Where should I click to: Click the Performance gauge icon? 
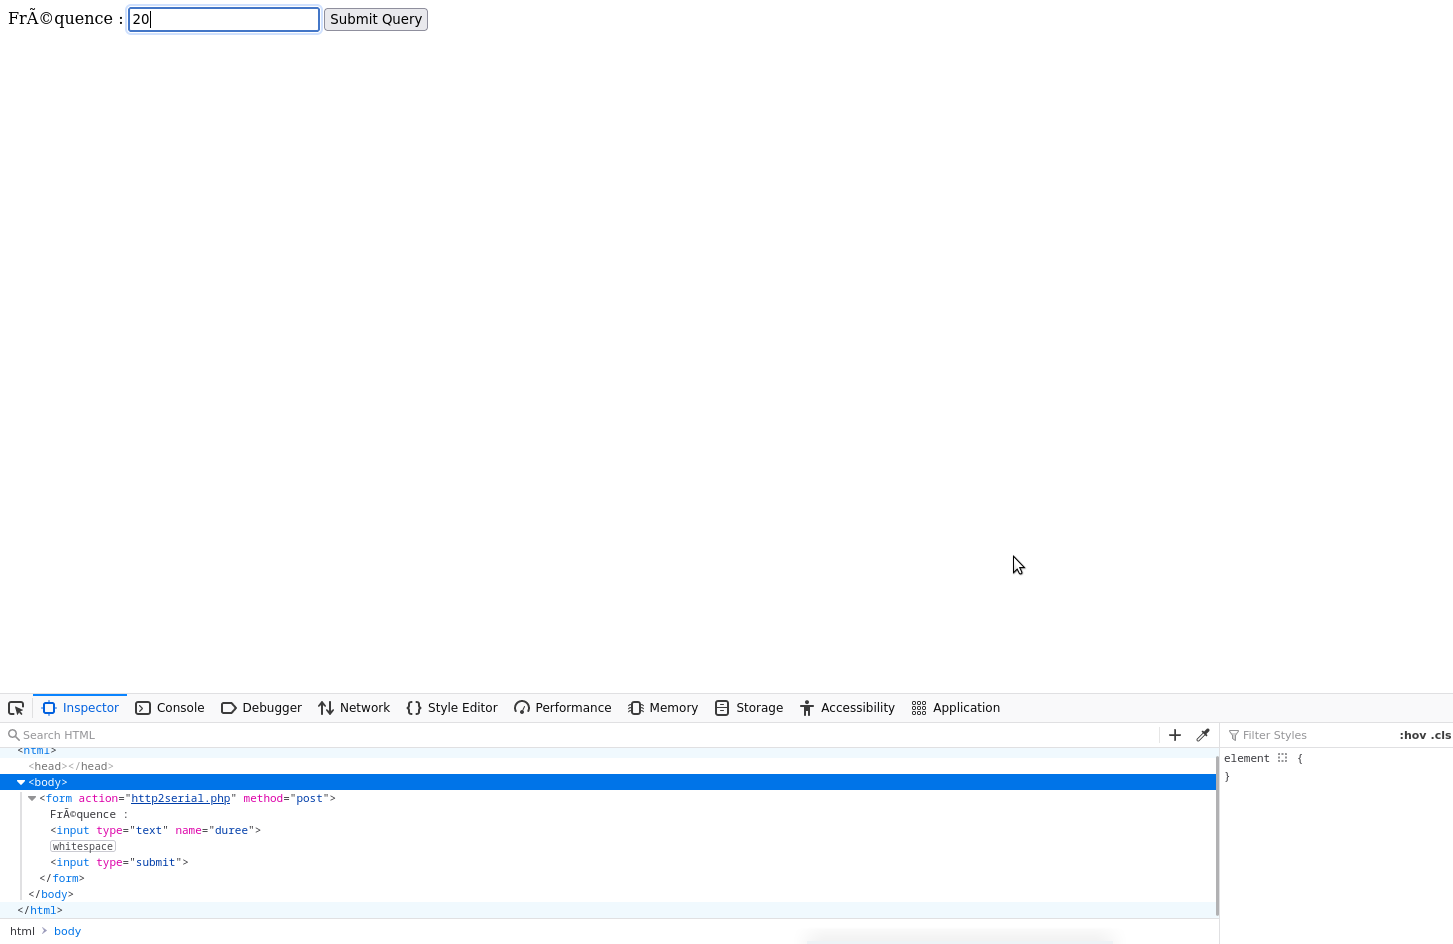[x=522, y=708]
